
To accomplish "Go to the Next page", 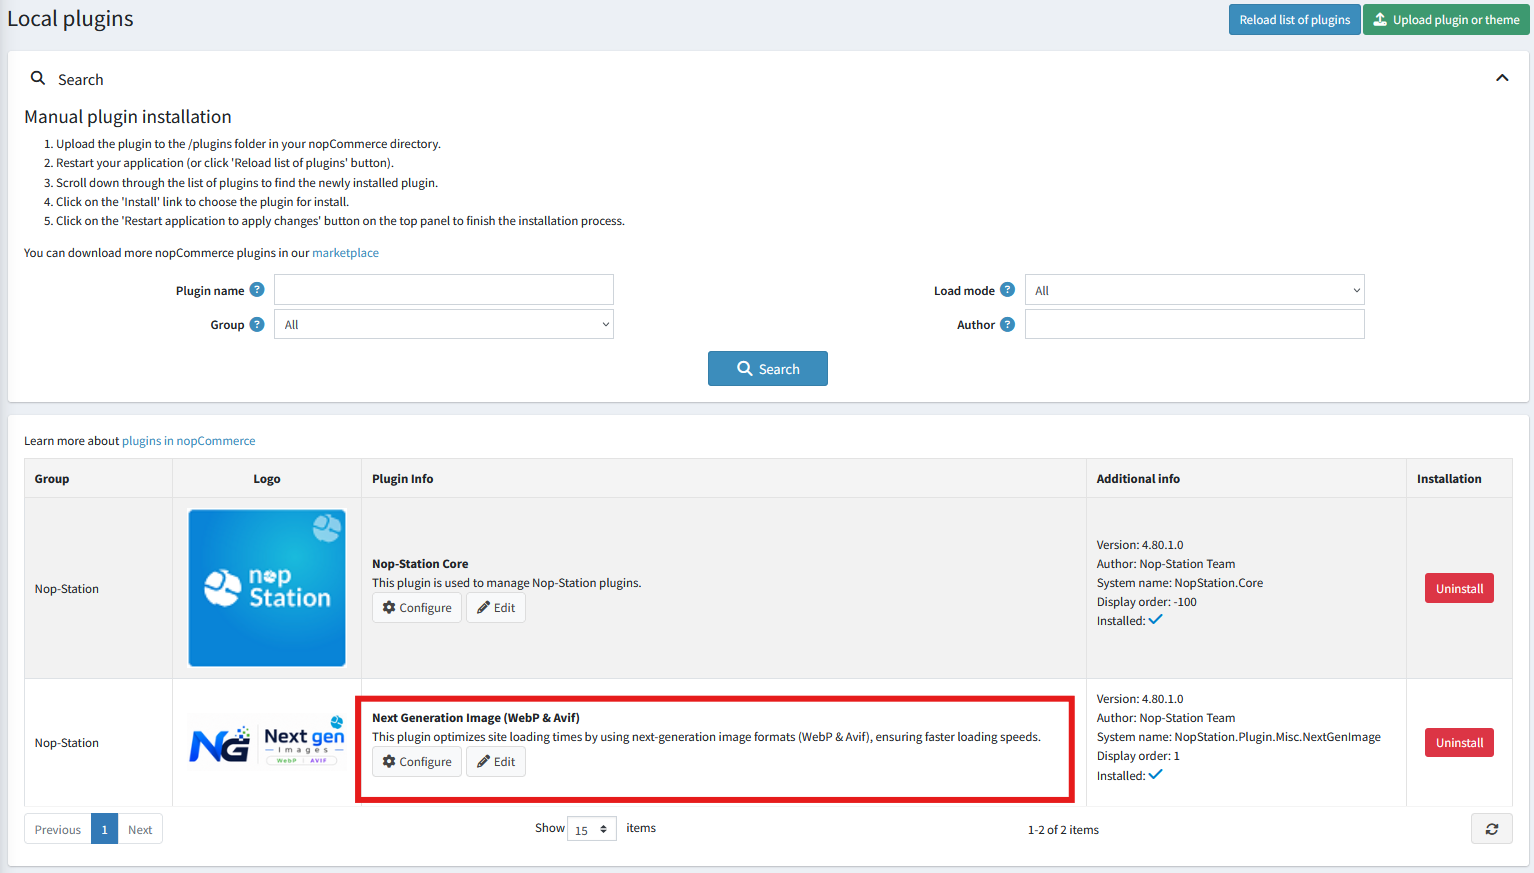I will (x=140, y=829).
